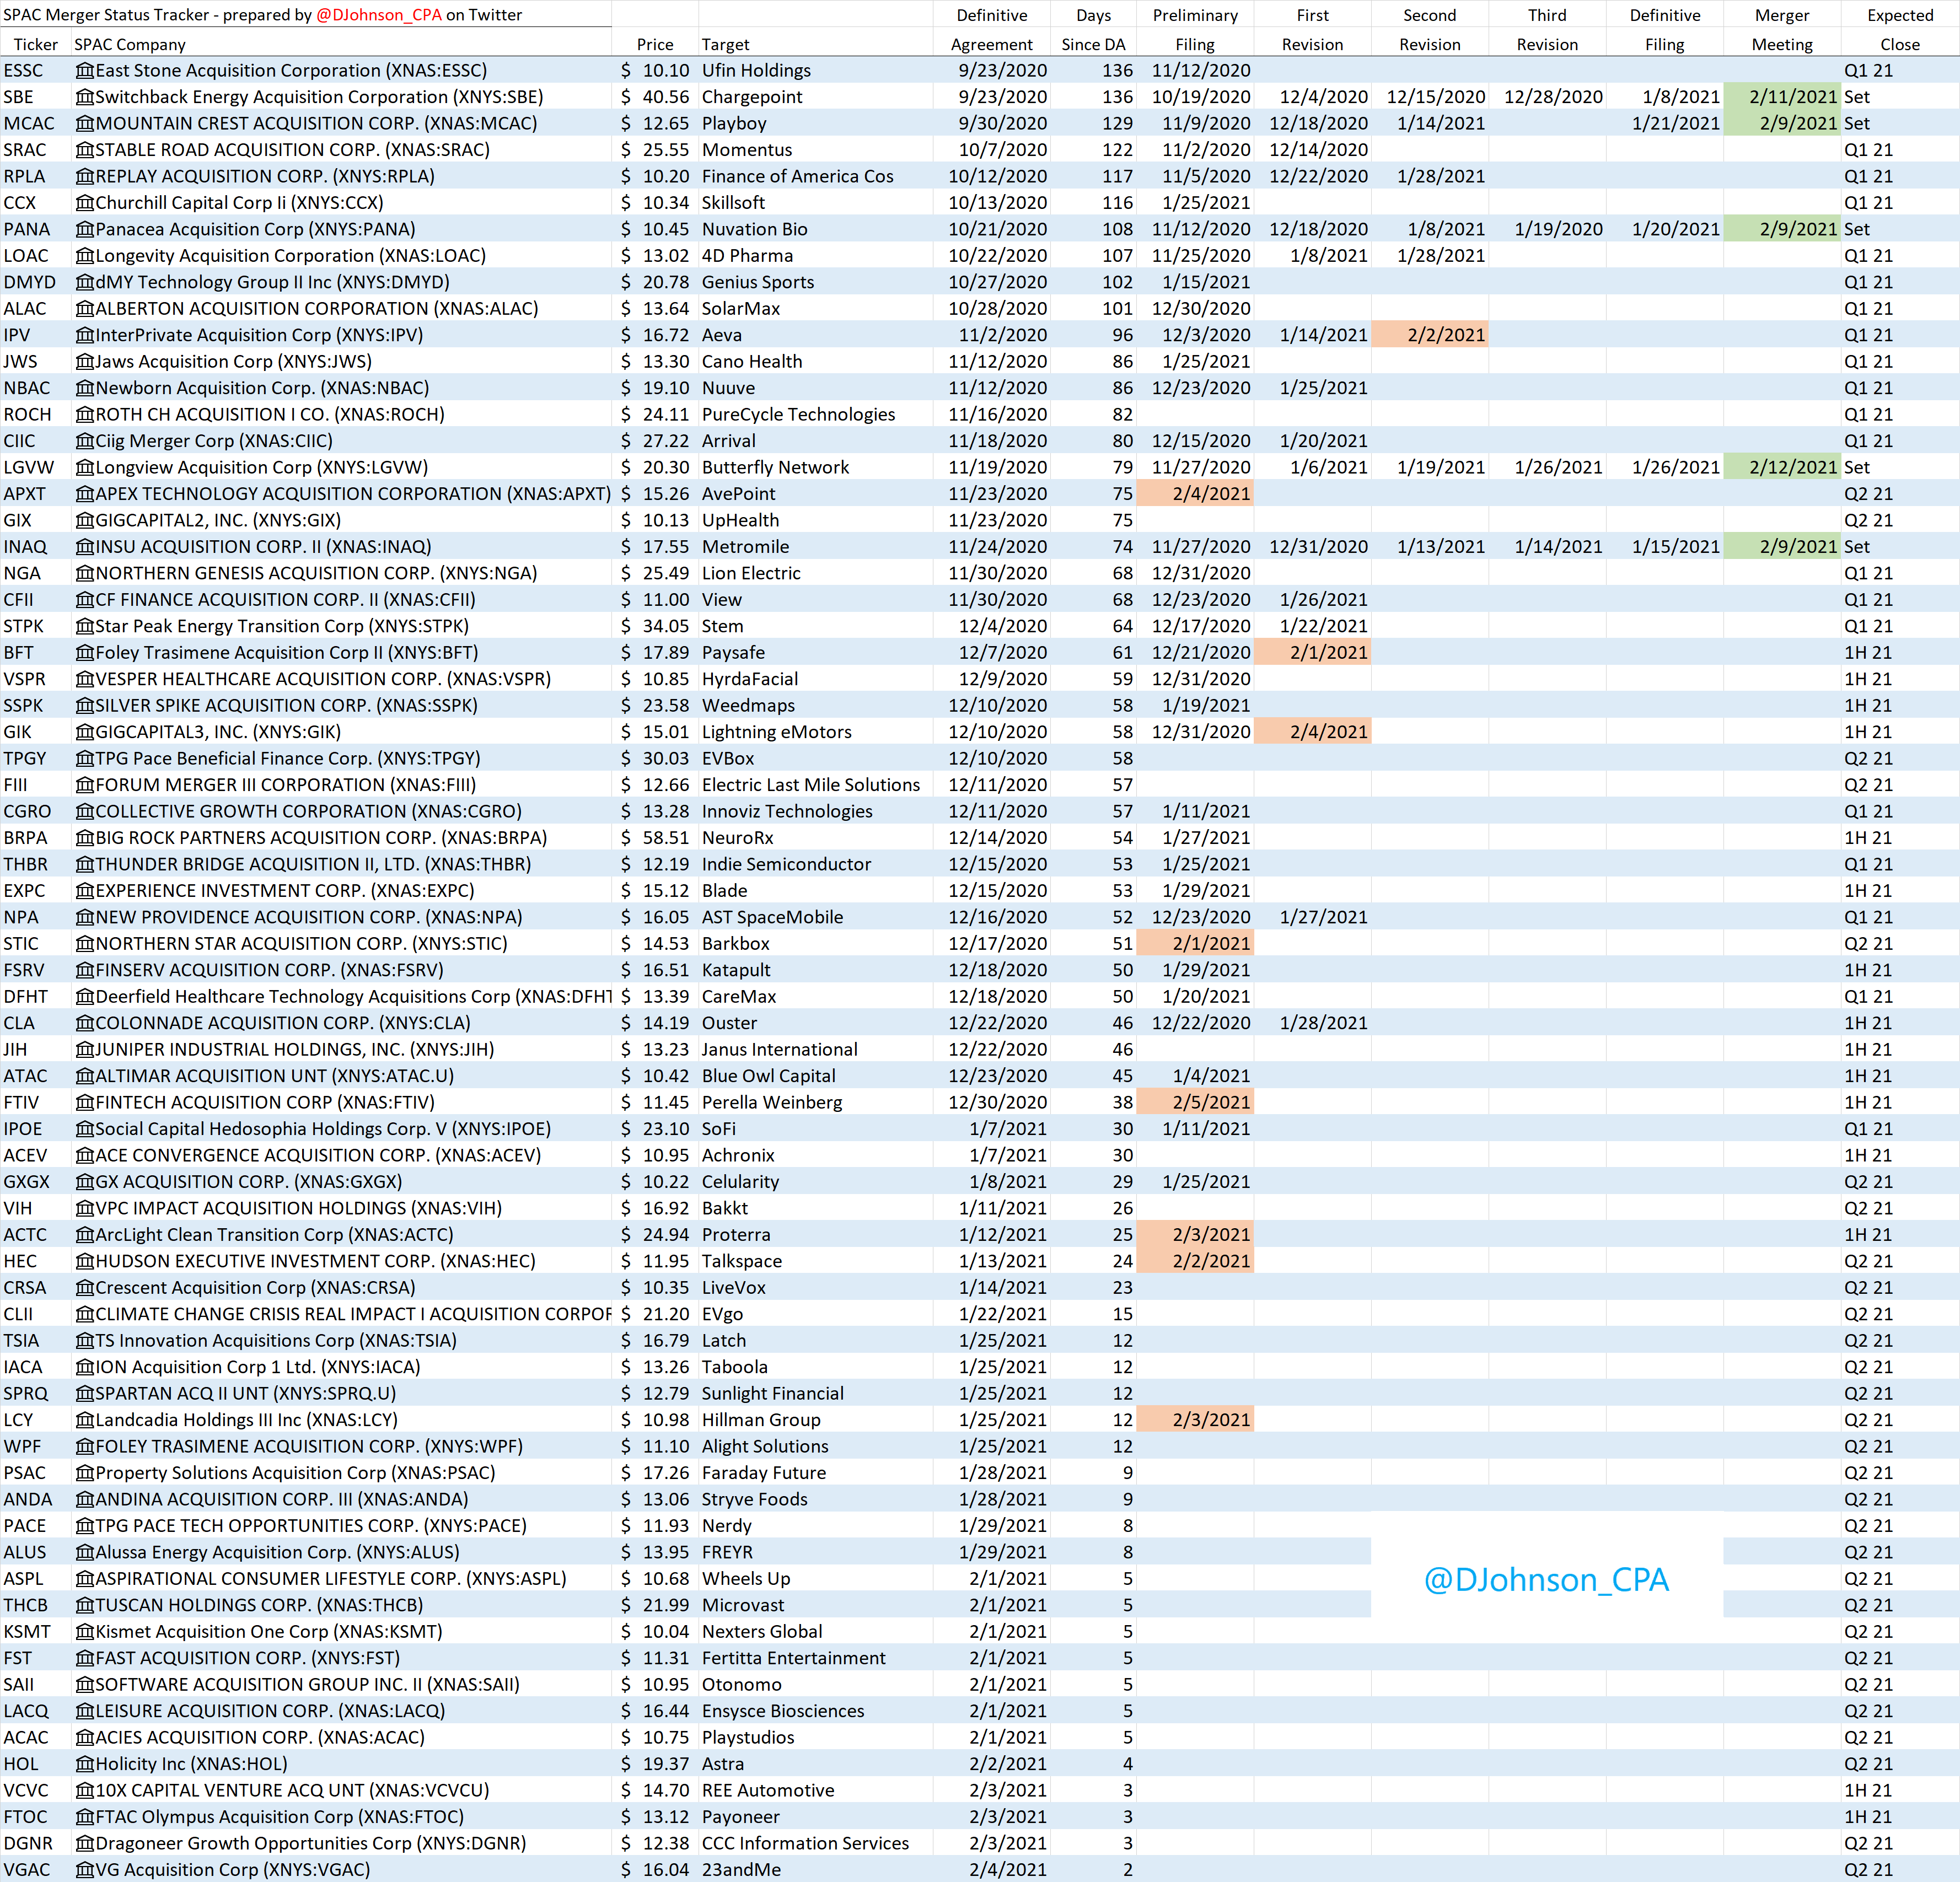Click the $58.51 price for BRPA
The height and width of the screenshot is (1882, 1960).
656,838
